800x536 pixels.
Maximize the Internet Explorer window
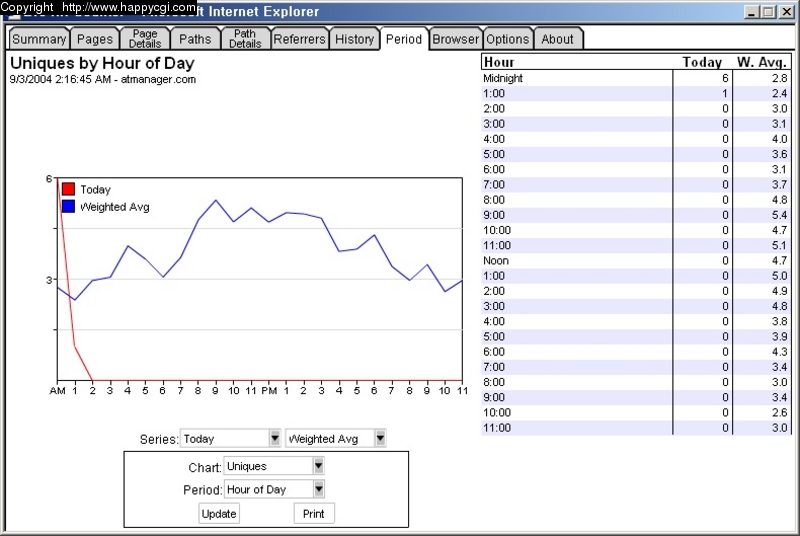tap(768, 12)
